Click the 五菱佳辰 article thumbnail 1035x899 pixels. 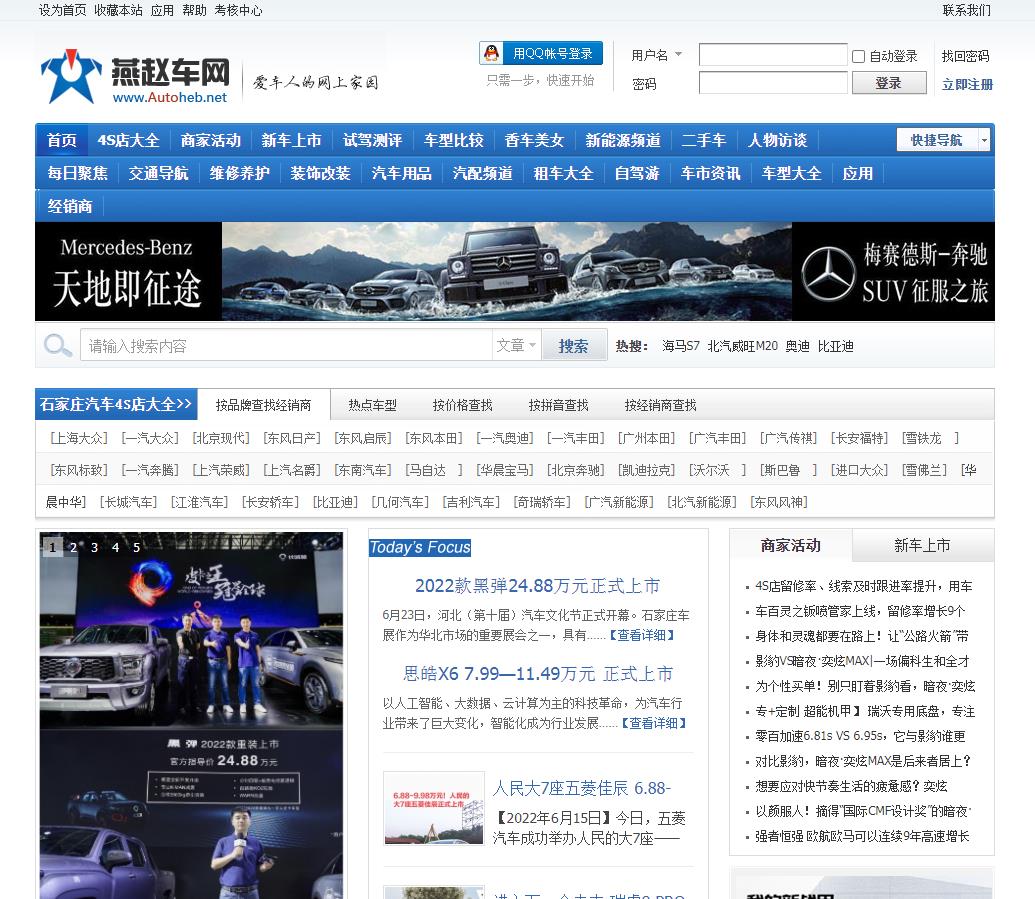434,808
